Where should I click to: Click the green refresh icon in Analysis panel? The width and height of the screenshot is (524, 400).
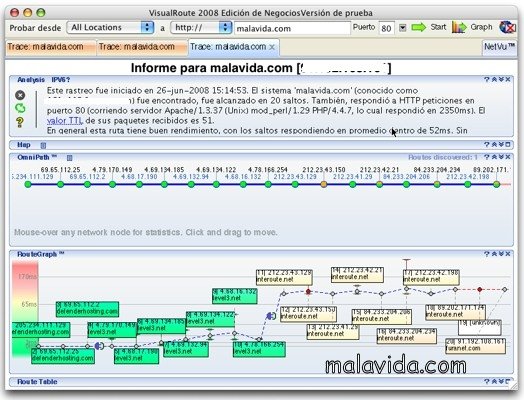tap(20, 108)
